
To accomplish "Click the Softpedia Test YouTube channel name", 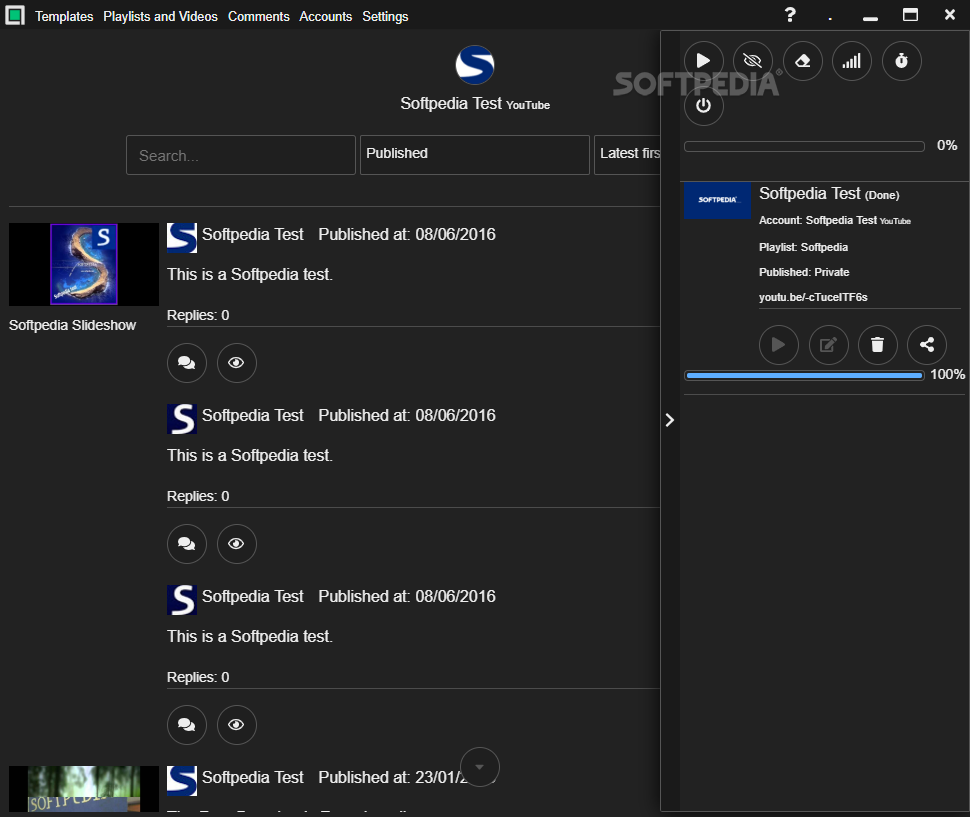I will [x=474, y=104].
